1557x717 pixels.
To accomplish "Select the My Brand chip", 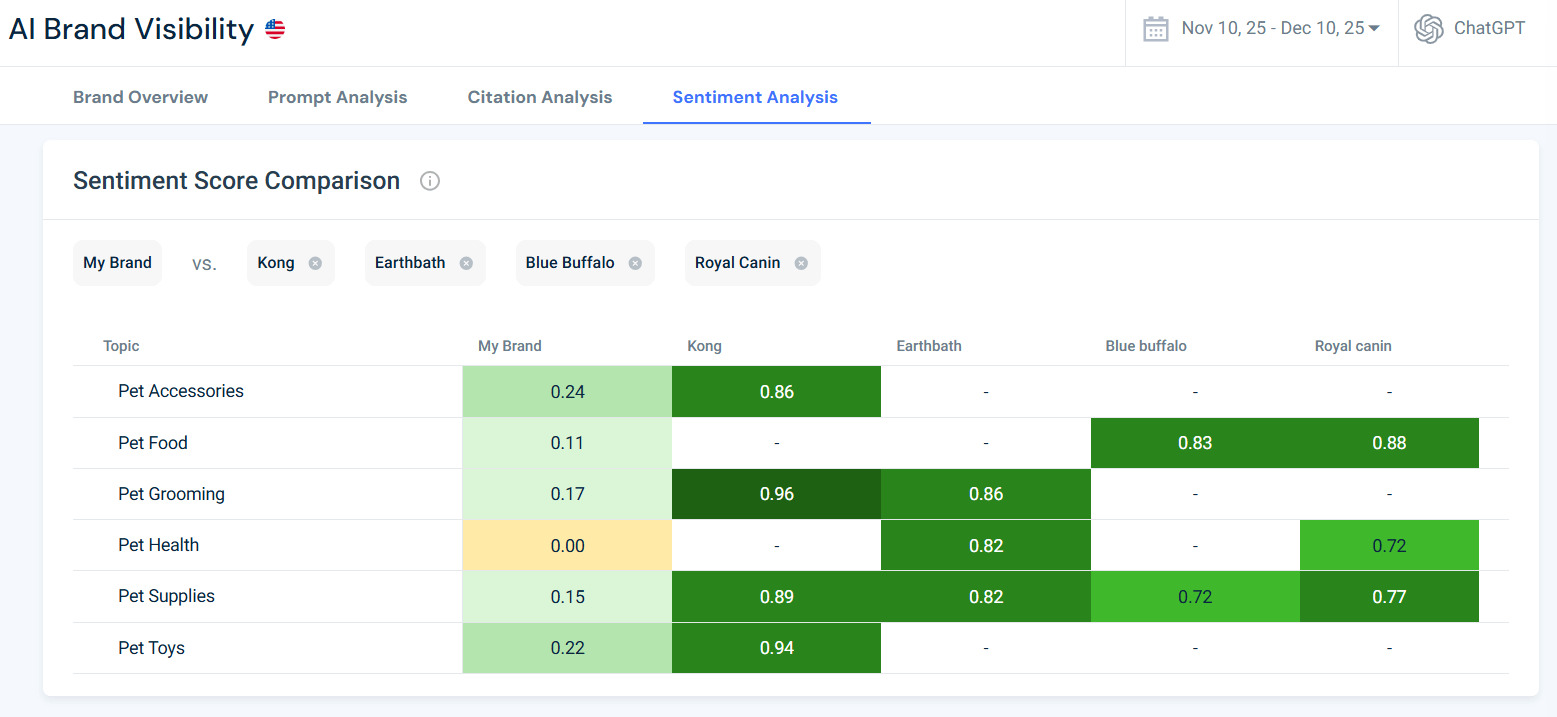I will (x=117, y=262).
